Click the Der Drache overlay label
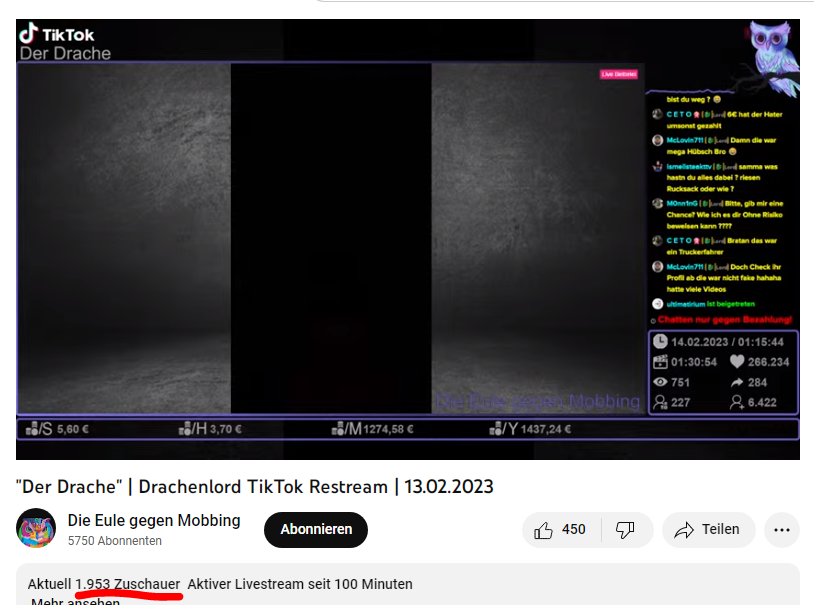 click(65, 53)
